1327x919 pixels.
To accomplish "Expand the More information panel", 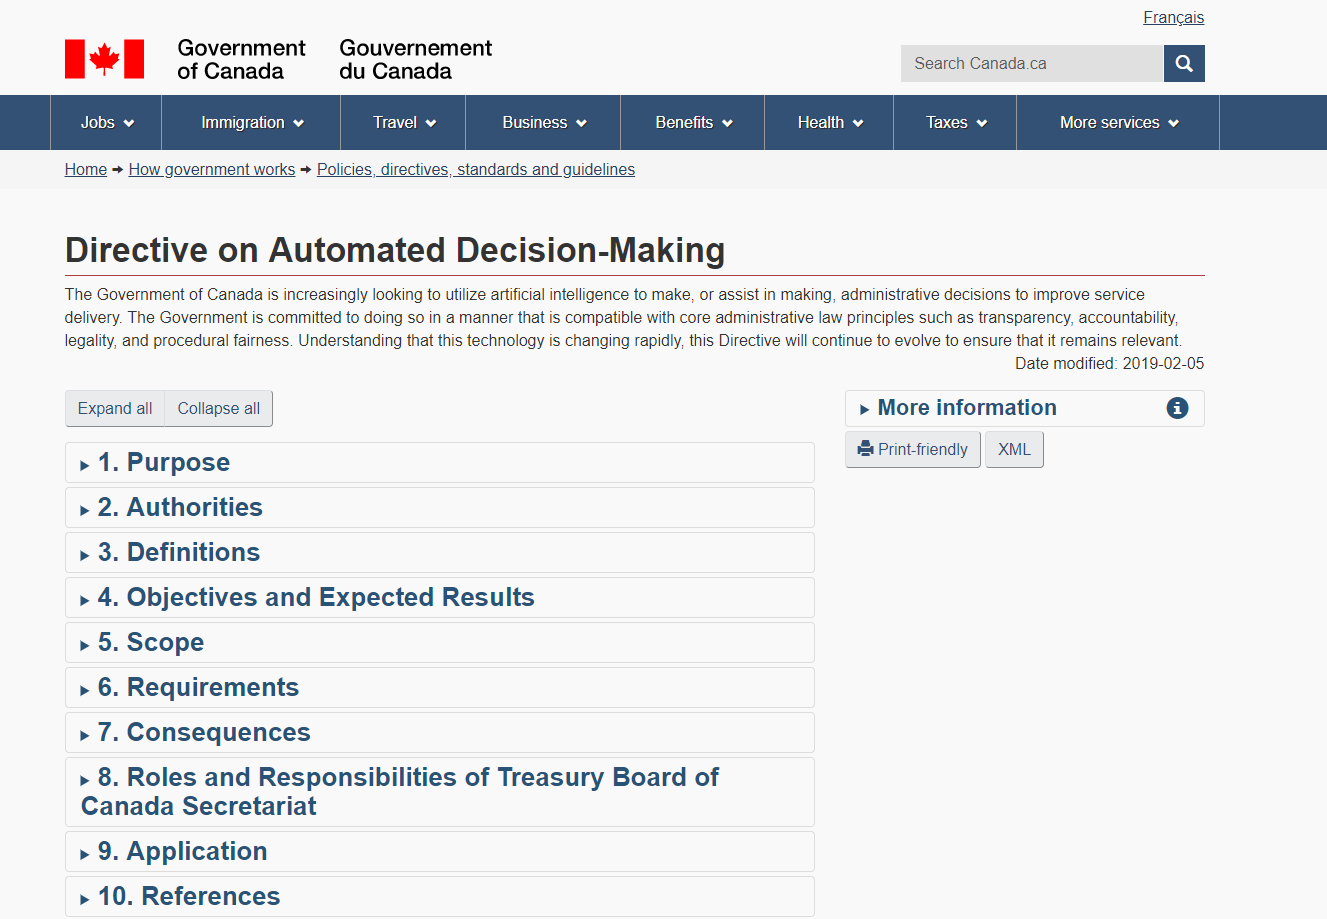I will click(x=1025, y=408).
